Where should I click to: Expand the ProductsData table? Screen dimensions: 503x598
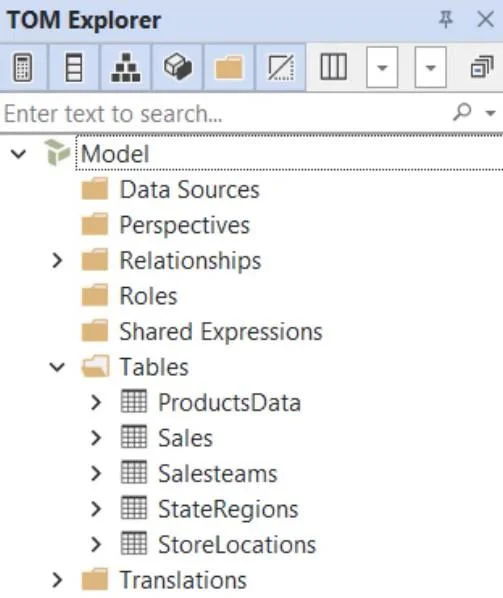pyautogui.click(x=96, y=402)
